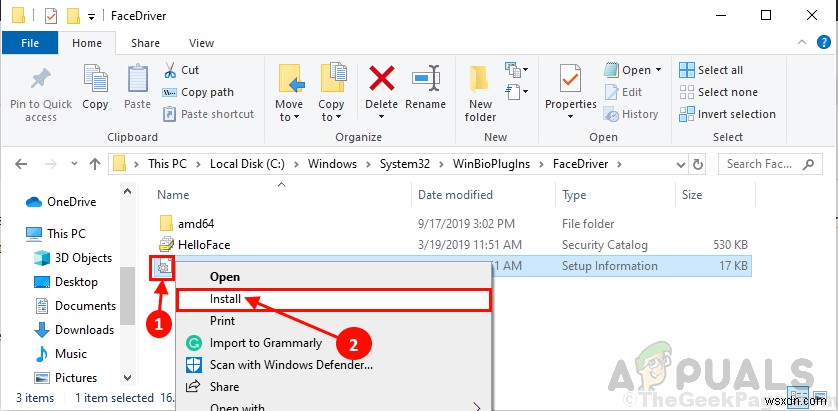Image resolution: width=838 pixels, height=411 pixels.
Task: Choose Print from context menu
Action: tap(333, 321)
